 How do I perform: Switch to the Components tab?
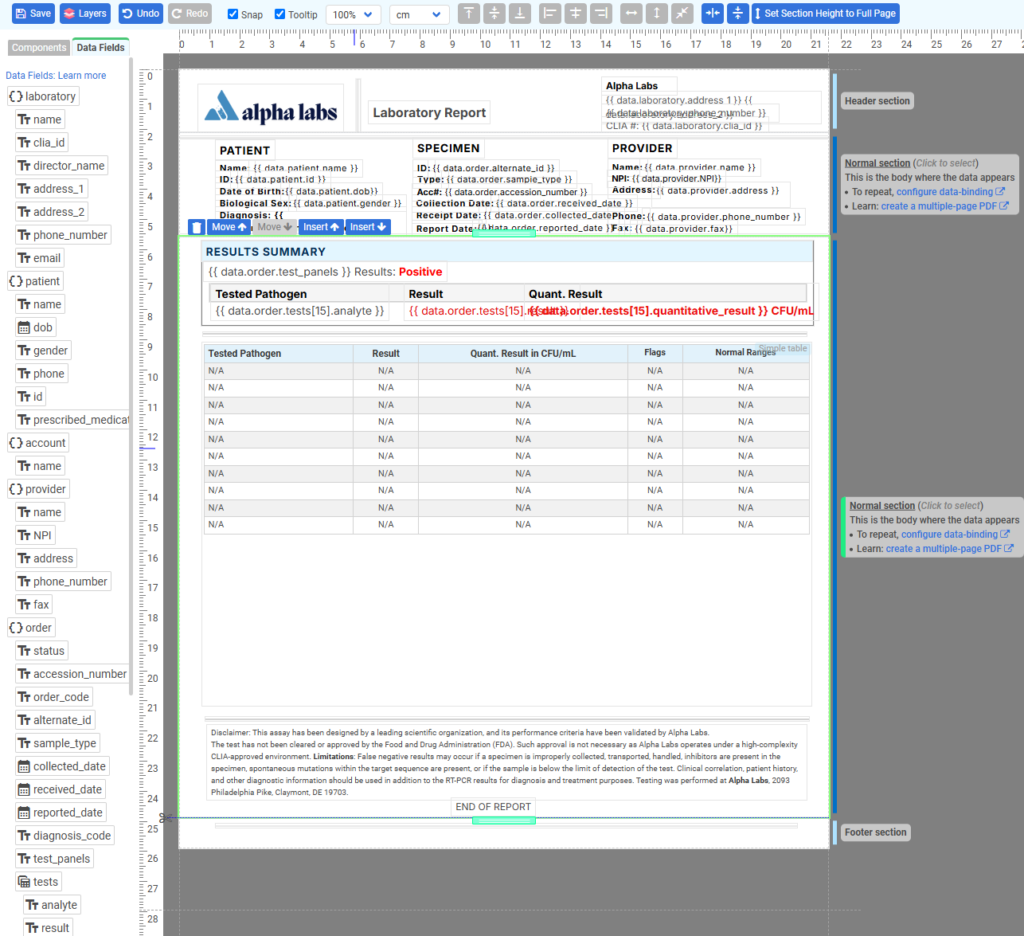39,47
